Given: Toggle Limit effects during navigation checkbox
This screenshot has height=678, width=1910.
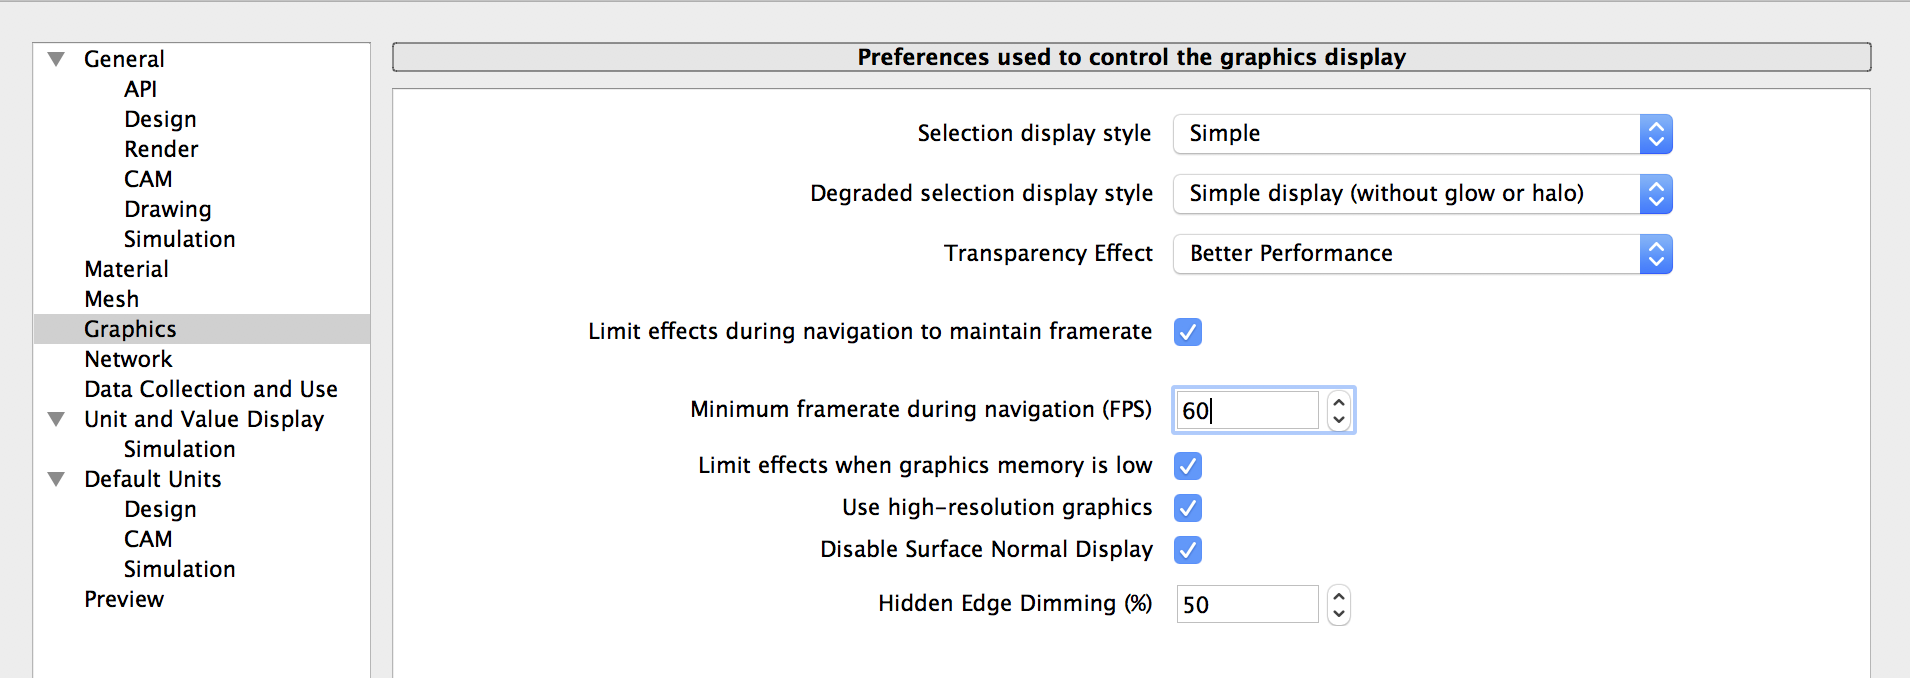Looking at the screenshot, I should tap(1187, 331).
